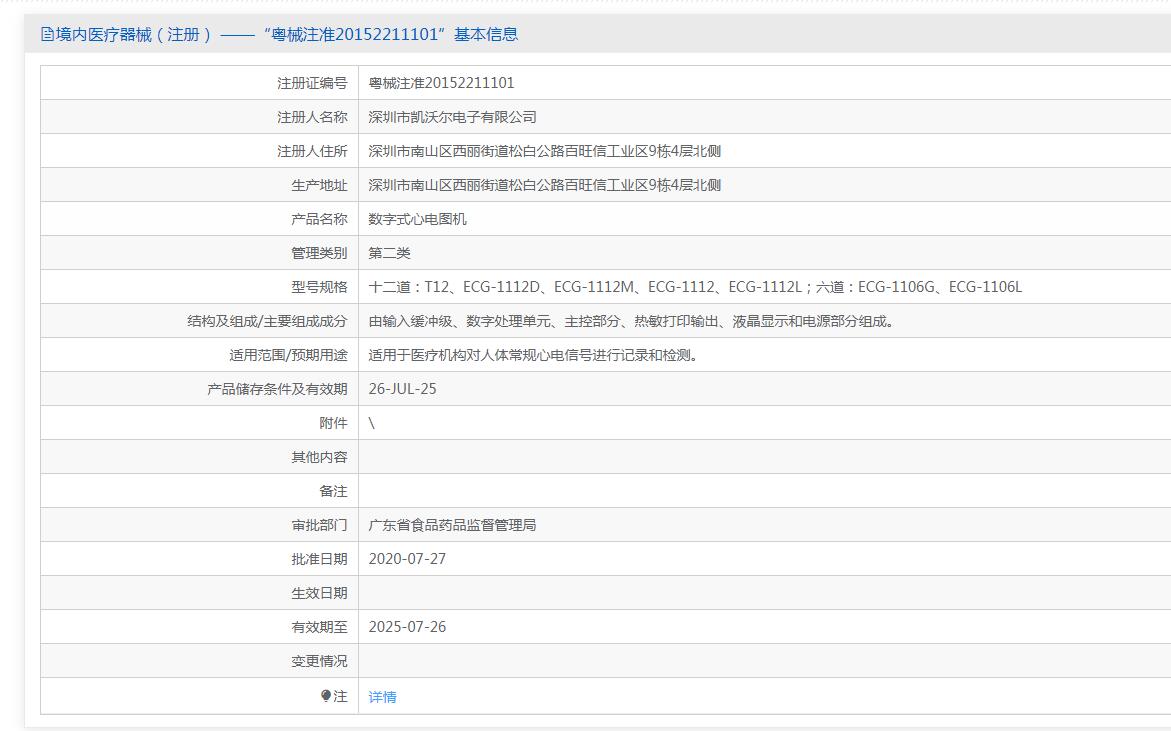1171x731 pixels.
Task: Select registration number value 粤械注准20152211101 in table
Action: click(x=441, y=83)
